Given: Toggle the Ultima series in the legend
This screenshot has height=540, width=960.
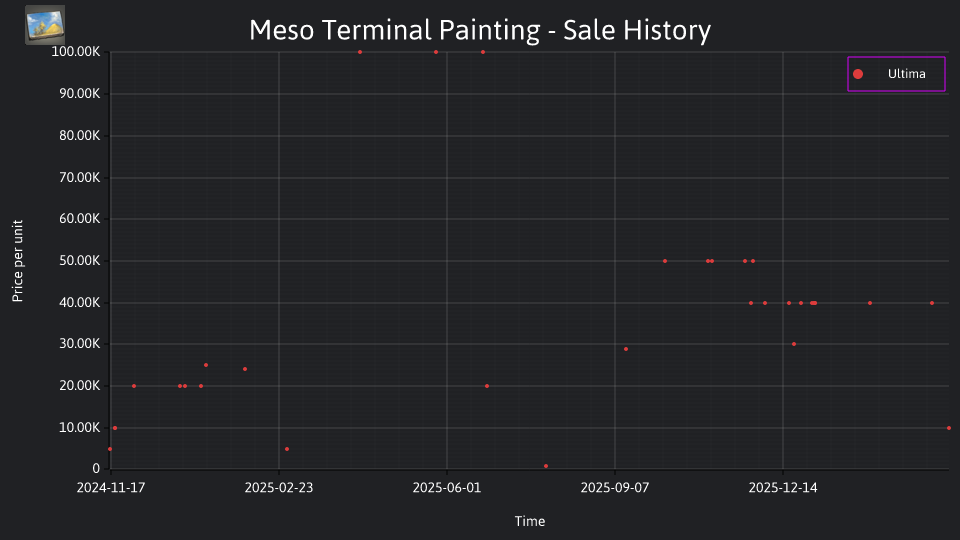Looking at the screenshot, I should pos(896,74).
